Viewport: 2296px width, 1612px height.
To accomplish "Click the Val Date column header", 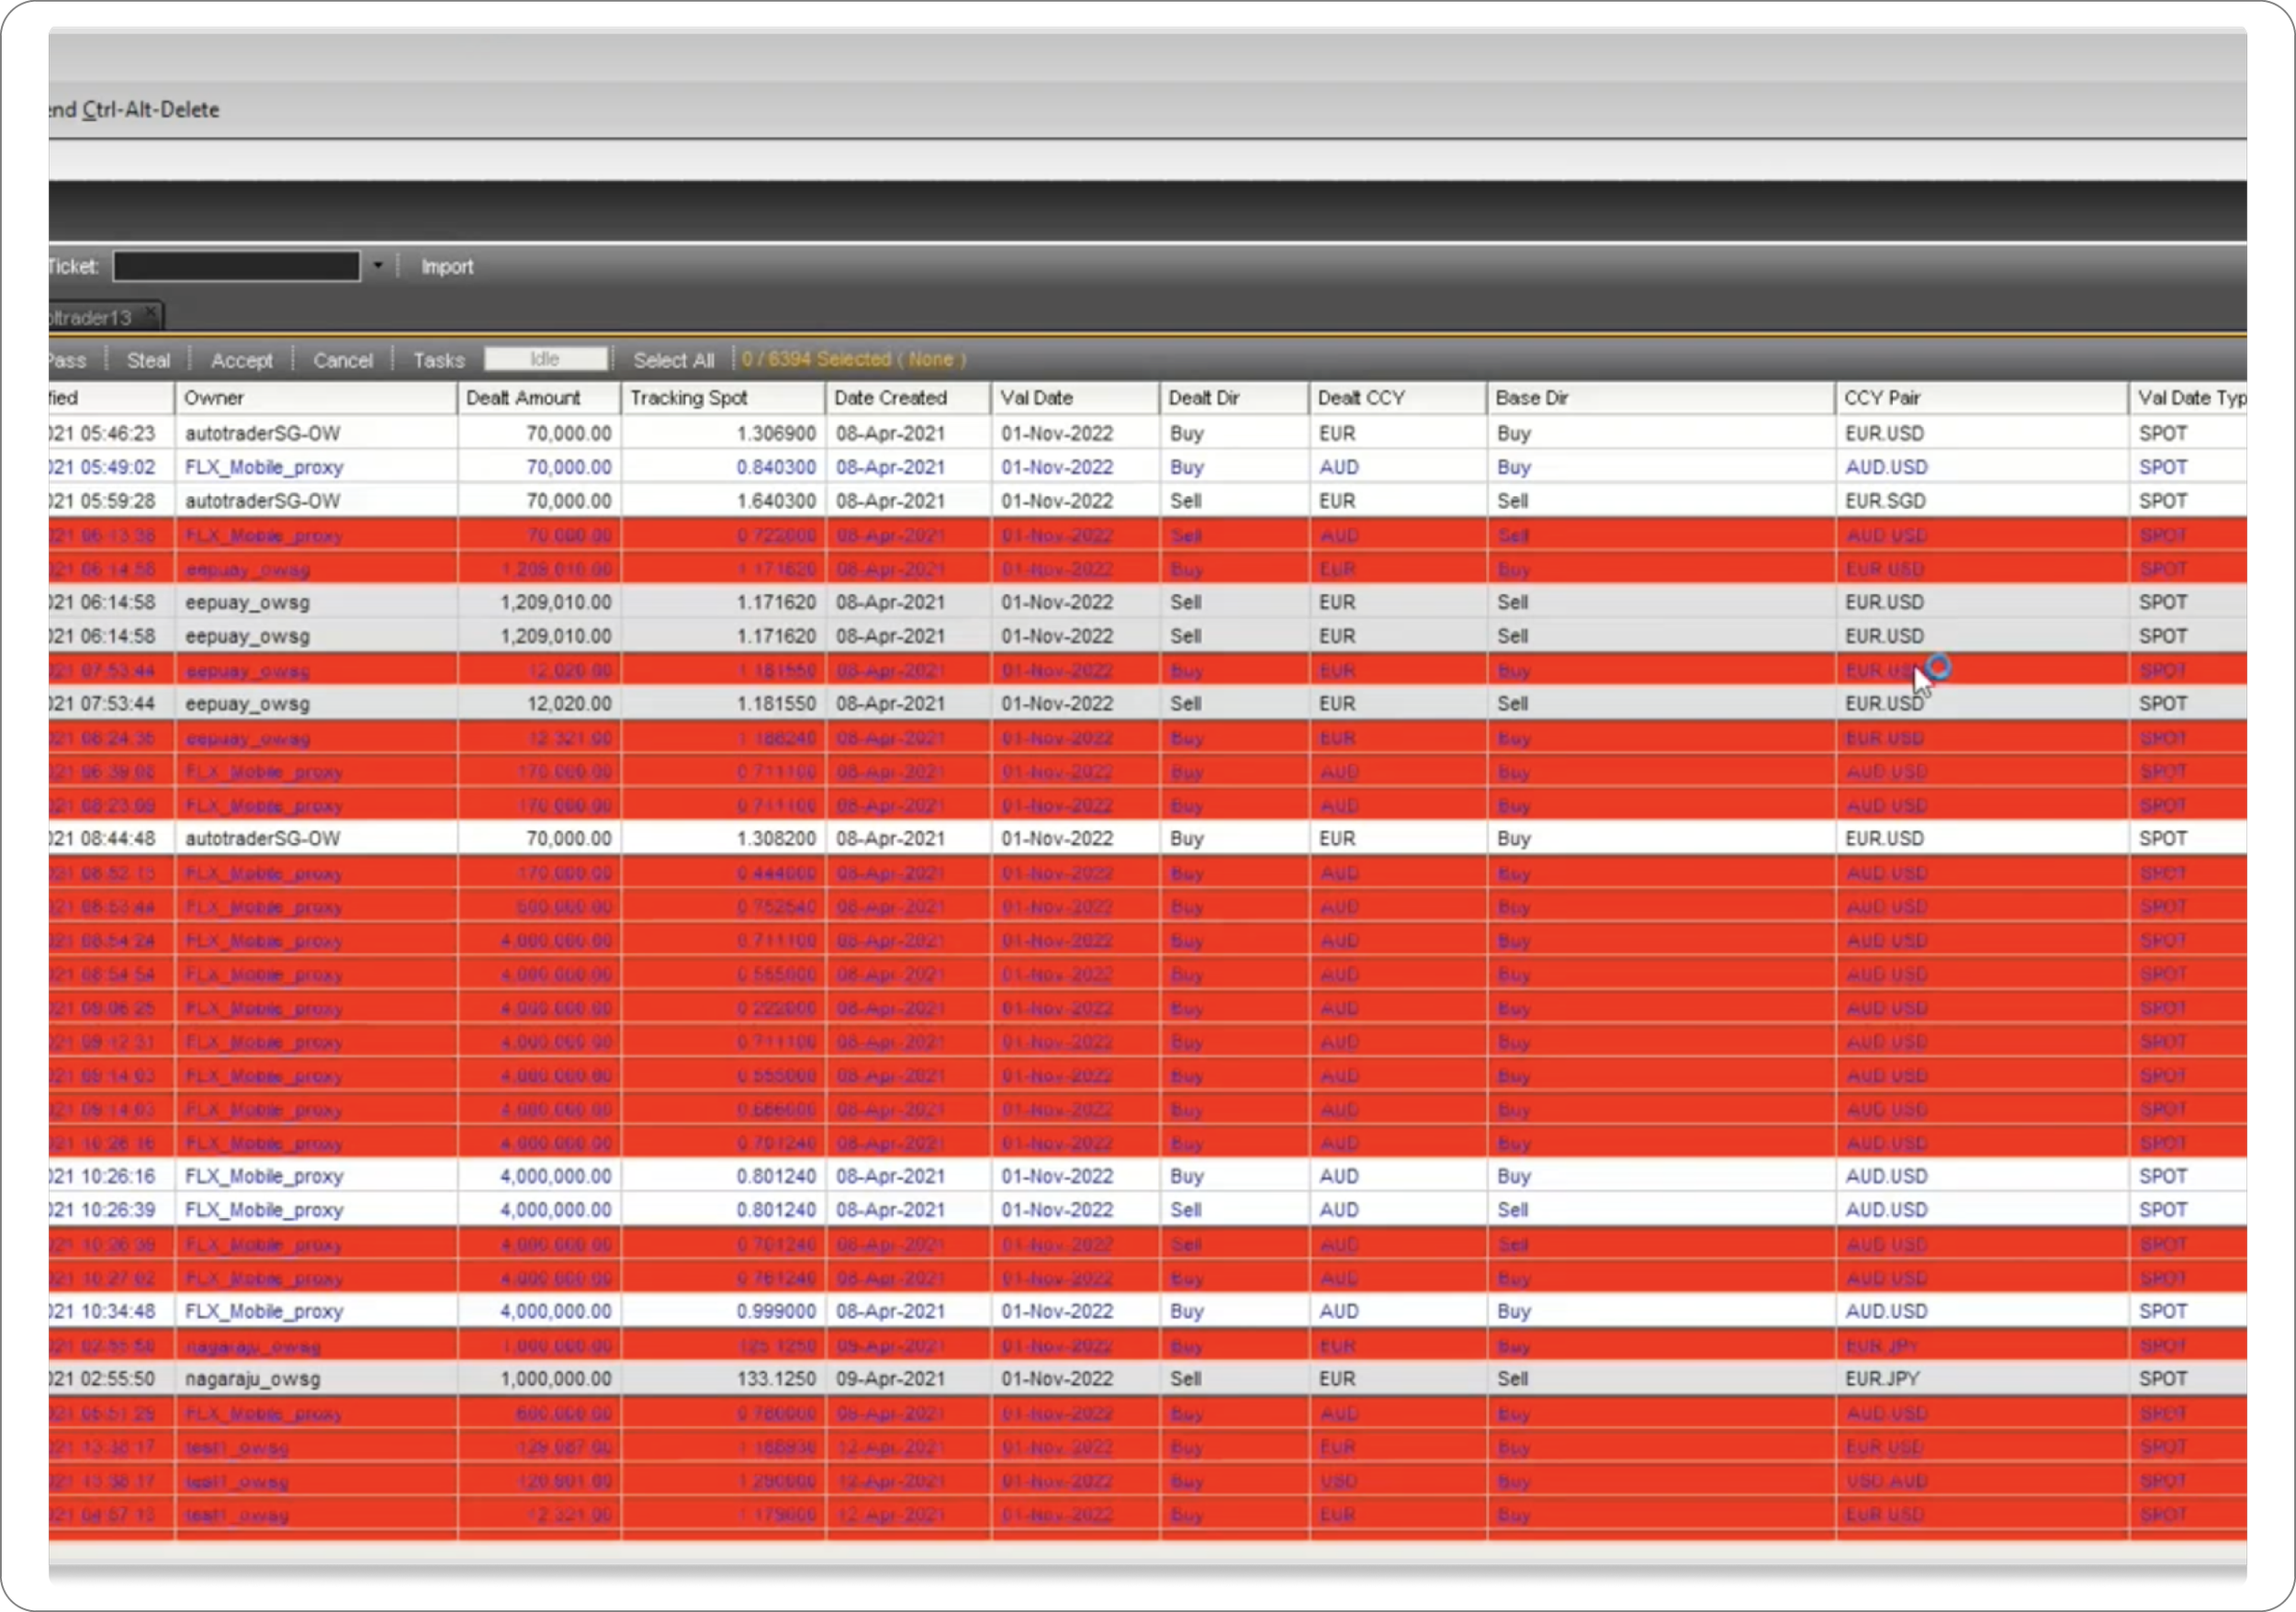I will 1036,398.
